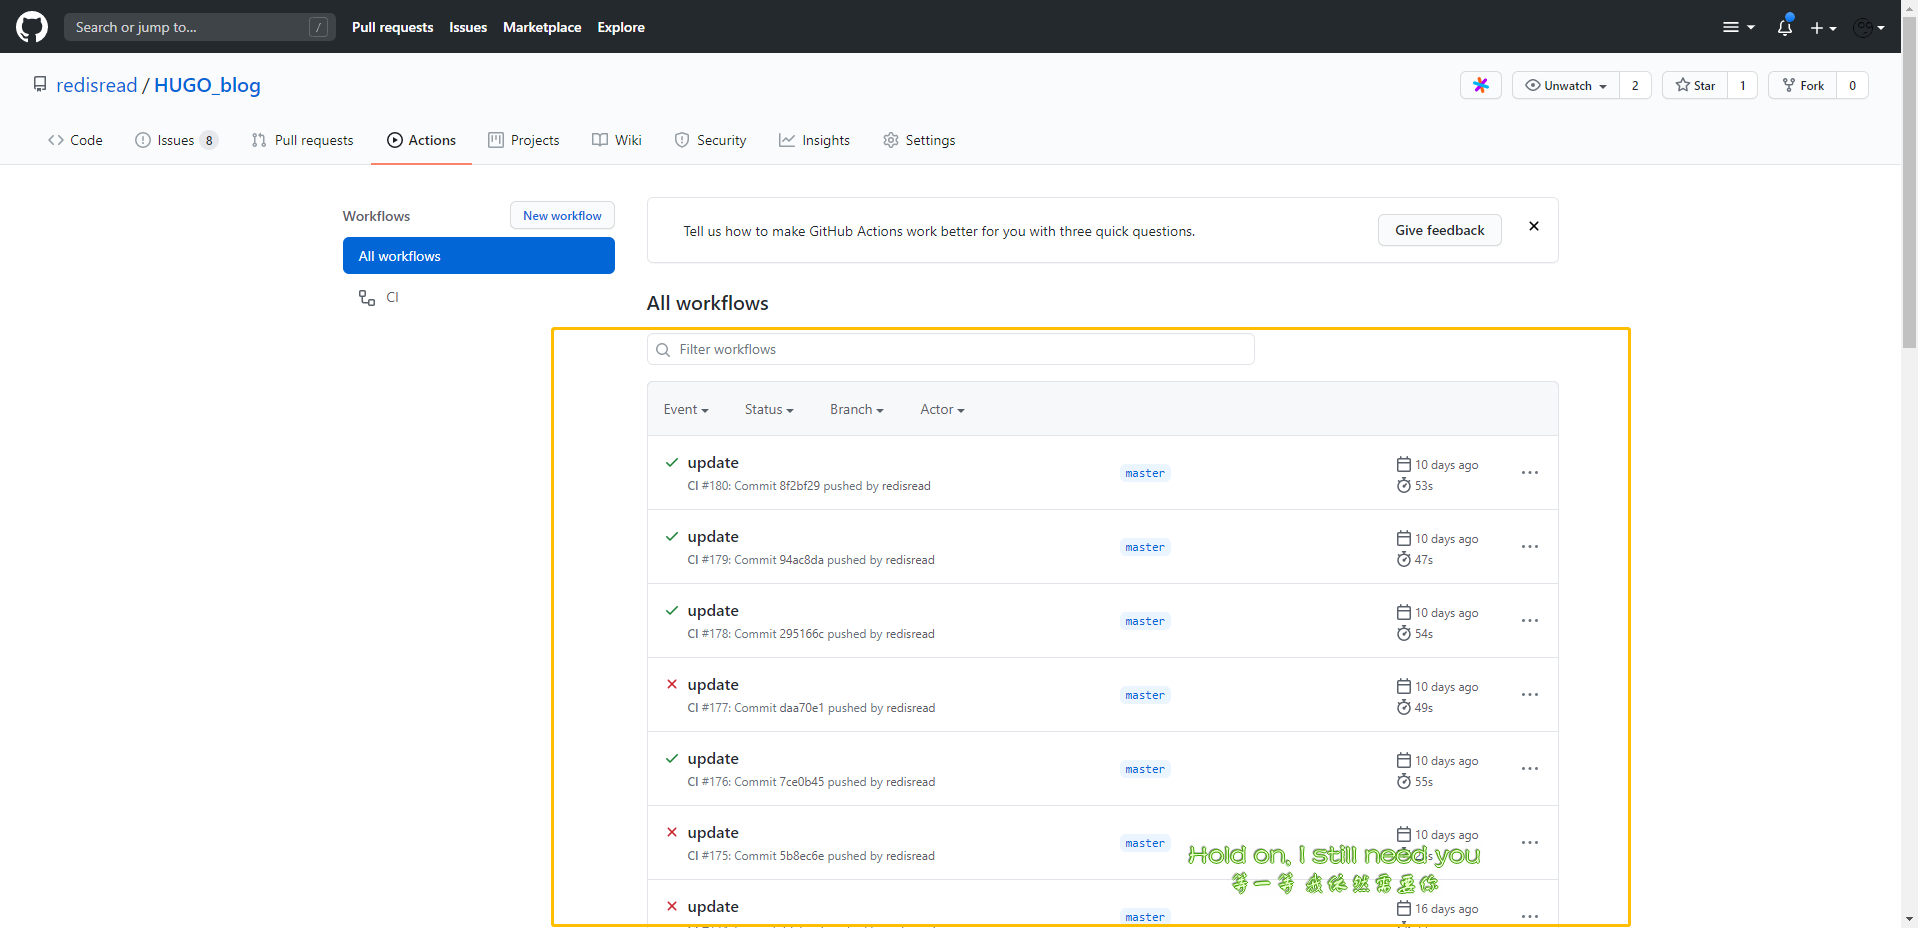Click the filter search magnifier icon
The height and width of the screenshot is (928, 1918).
[663, 350]
